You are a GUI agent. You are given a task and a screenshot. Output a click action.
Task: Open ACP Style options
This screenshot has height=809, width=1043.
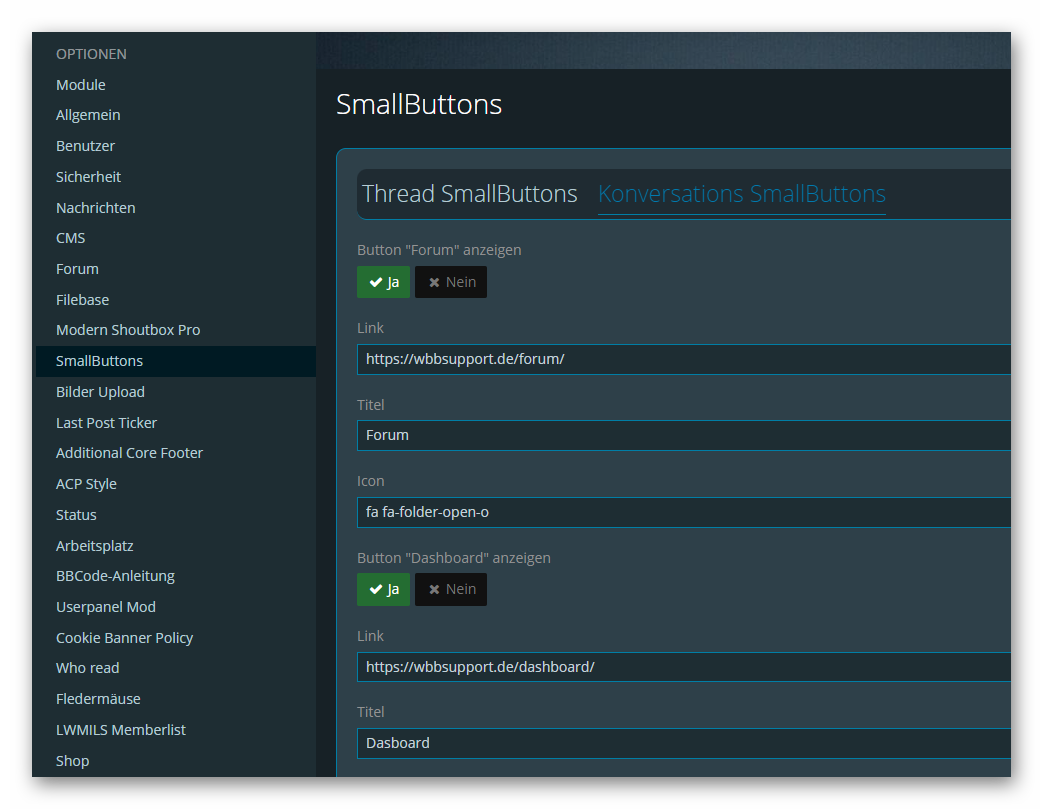86,484
